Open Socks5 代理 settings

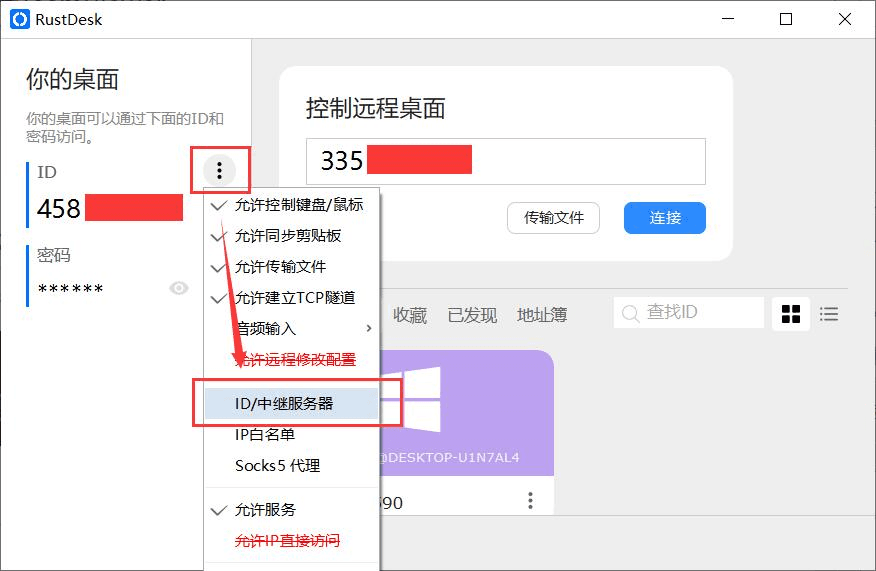292,465
